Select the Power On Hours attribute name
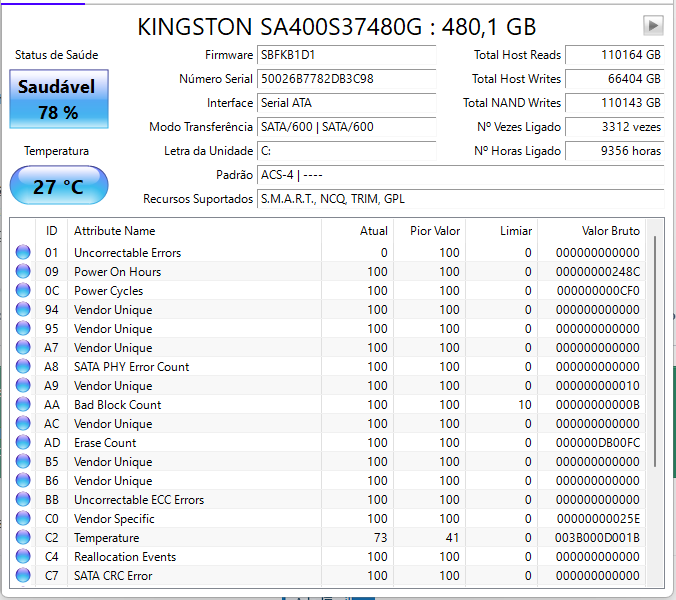This screenshot has height=600, width=676. pyautogui.click(x=117, y=272)
